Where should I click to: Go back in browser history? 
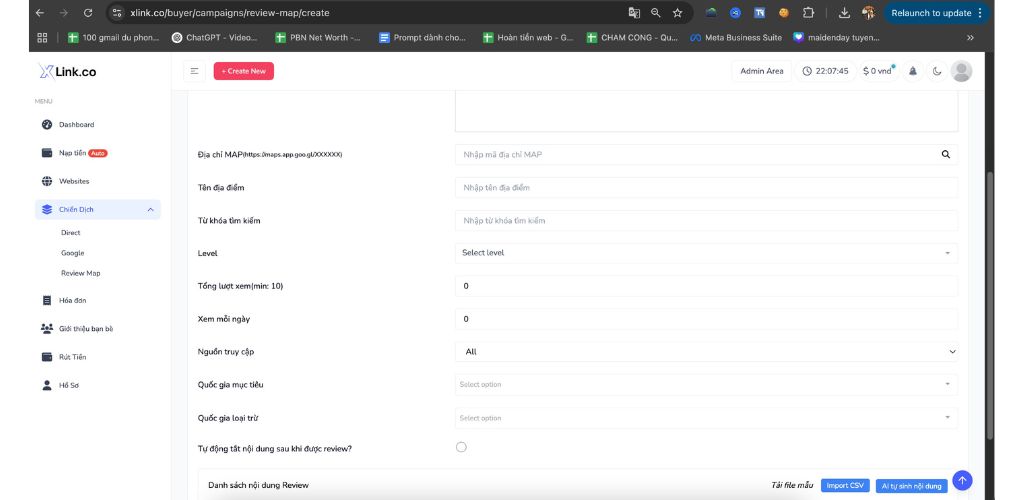tap(40, 12)
